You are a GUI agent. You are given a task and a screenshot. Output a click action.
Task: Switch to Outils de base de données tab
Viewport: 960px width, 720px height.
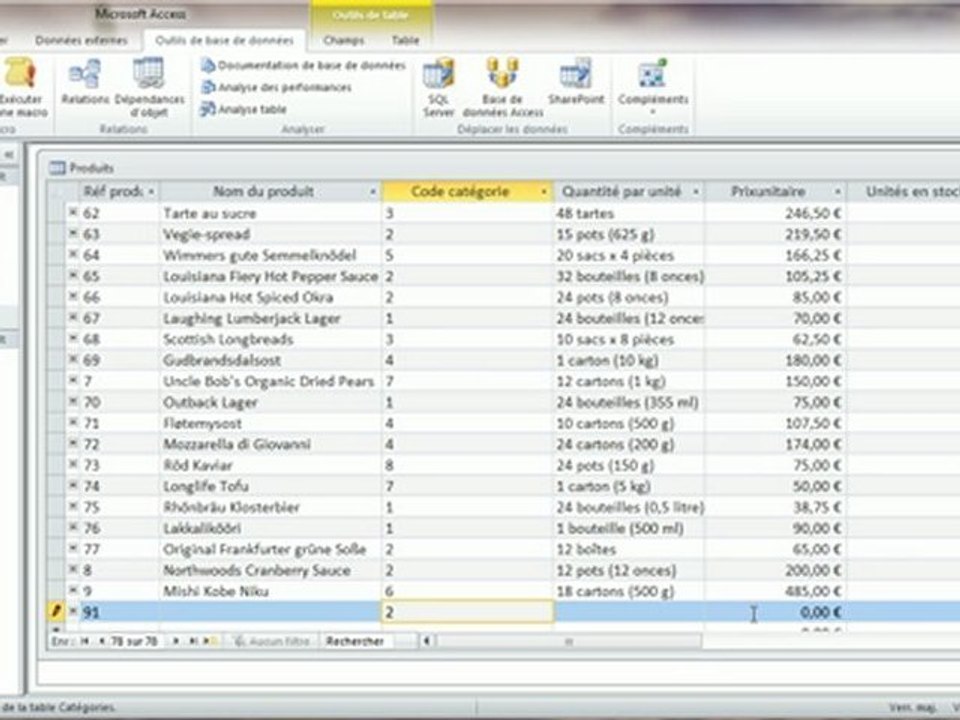(224, 40)
